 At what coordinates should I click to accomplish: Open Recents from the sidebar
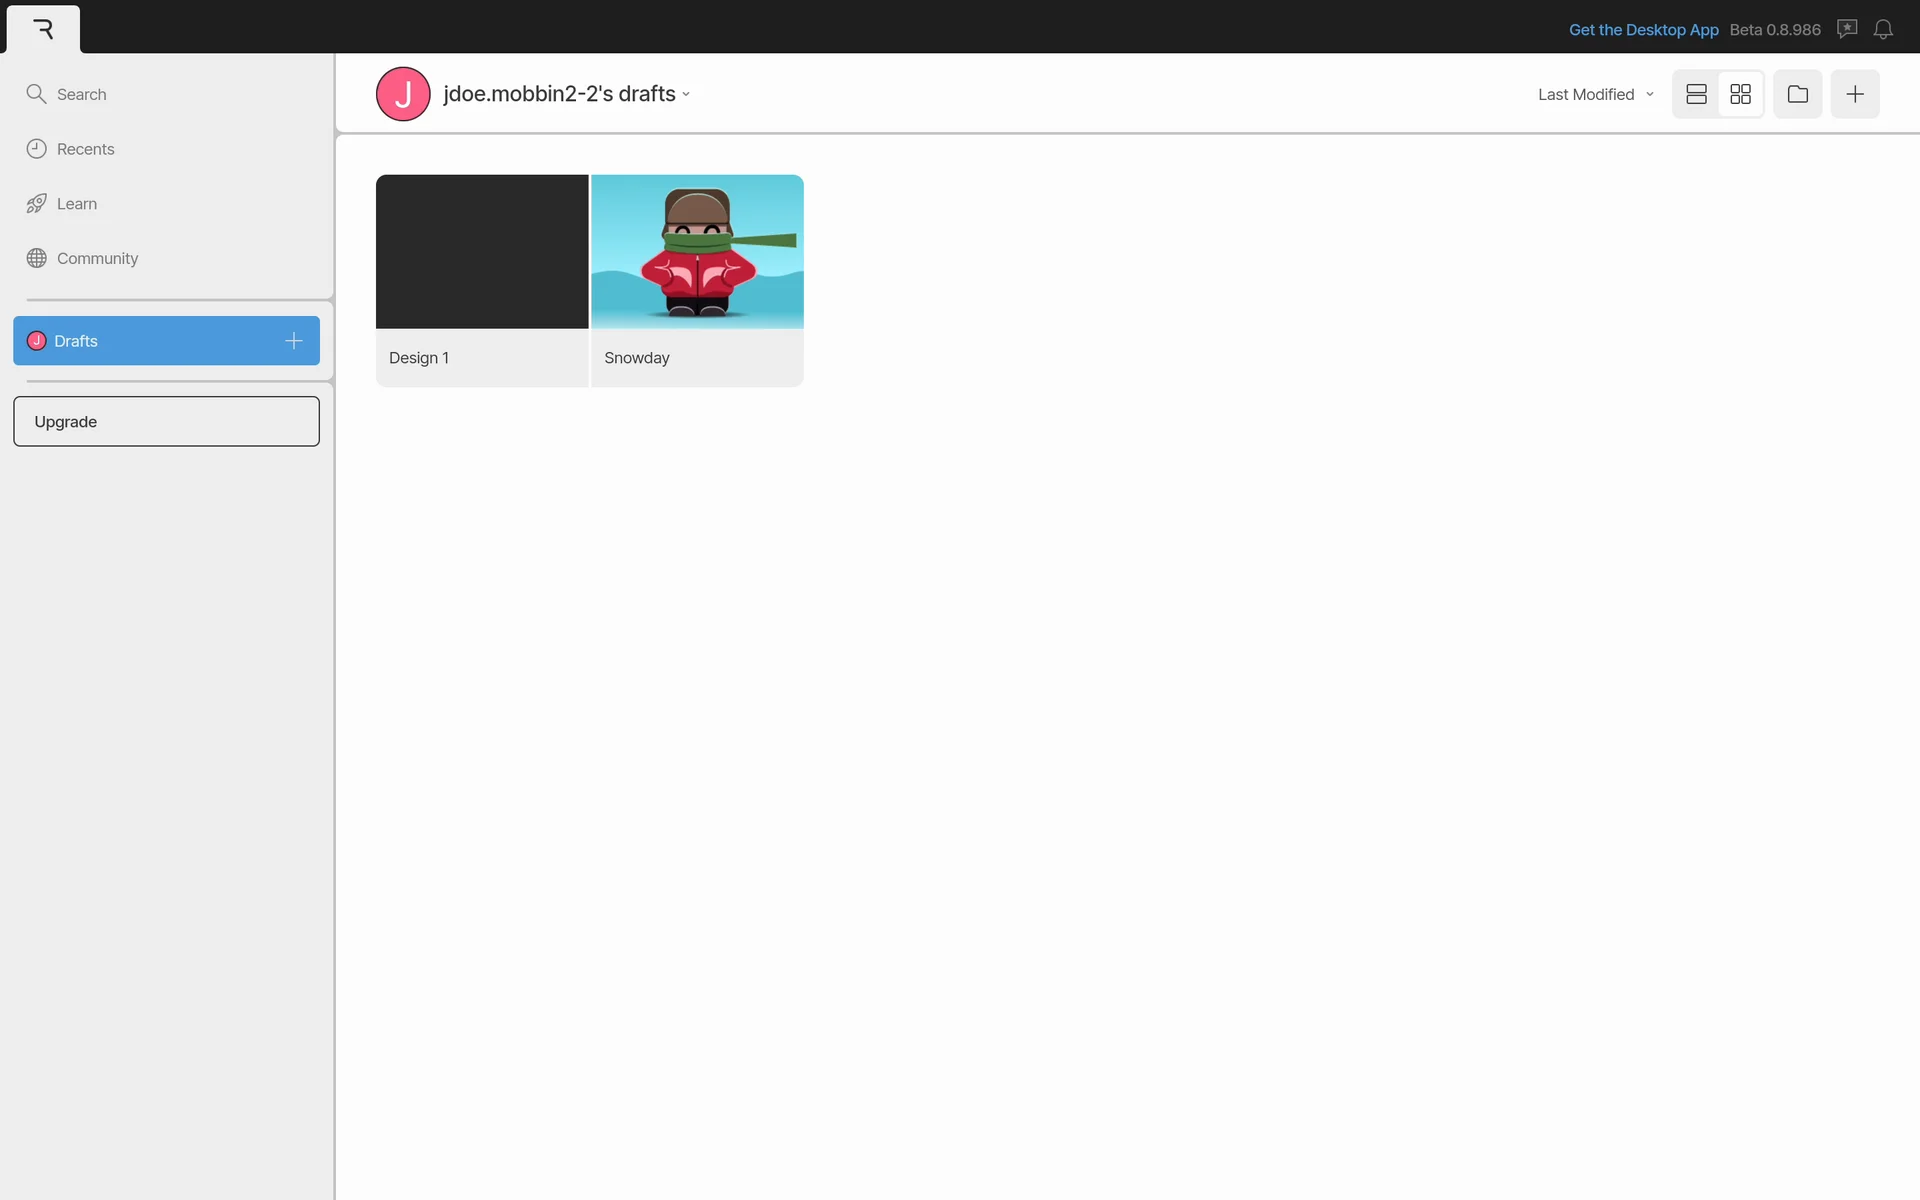[x=85, y=149]
